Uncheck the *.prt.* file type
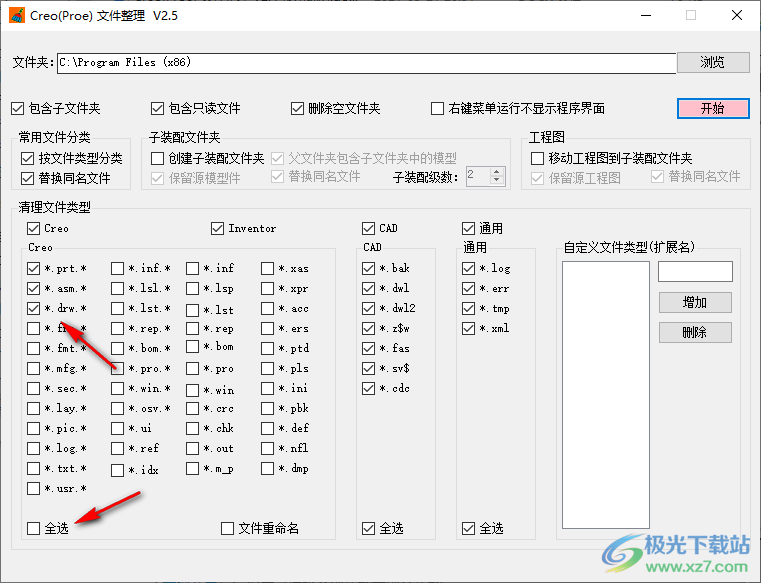This screenshot has width=761, height=583. [x=33, y=268]
